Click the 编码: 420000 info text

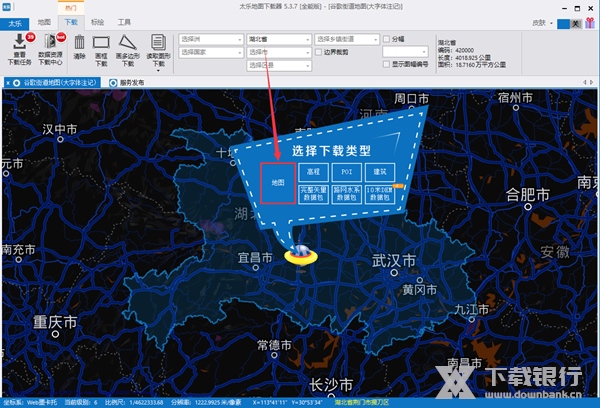click(456, 50)
